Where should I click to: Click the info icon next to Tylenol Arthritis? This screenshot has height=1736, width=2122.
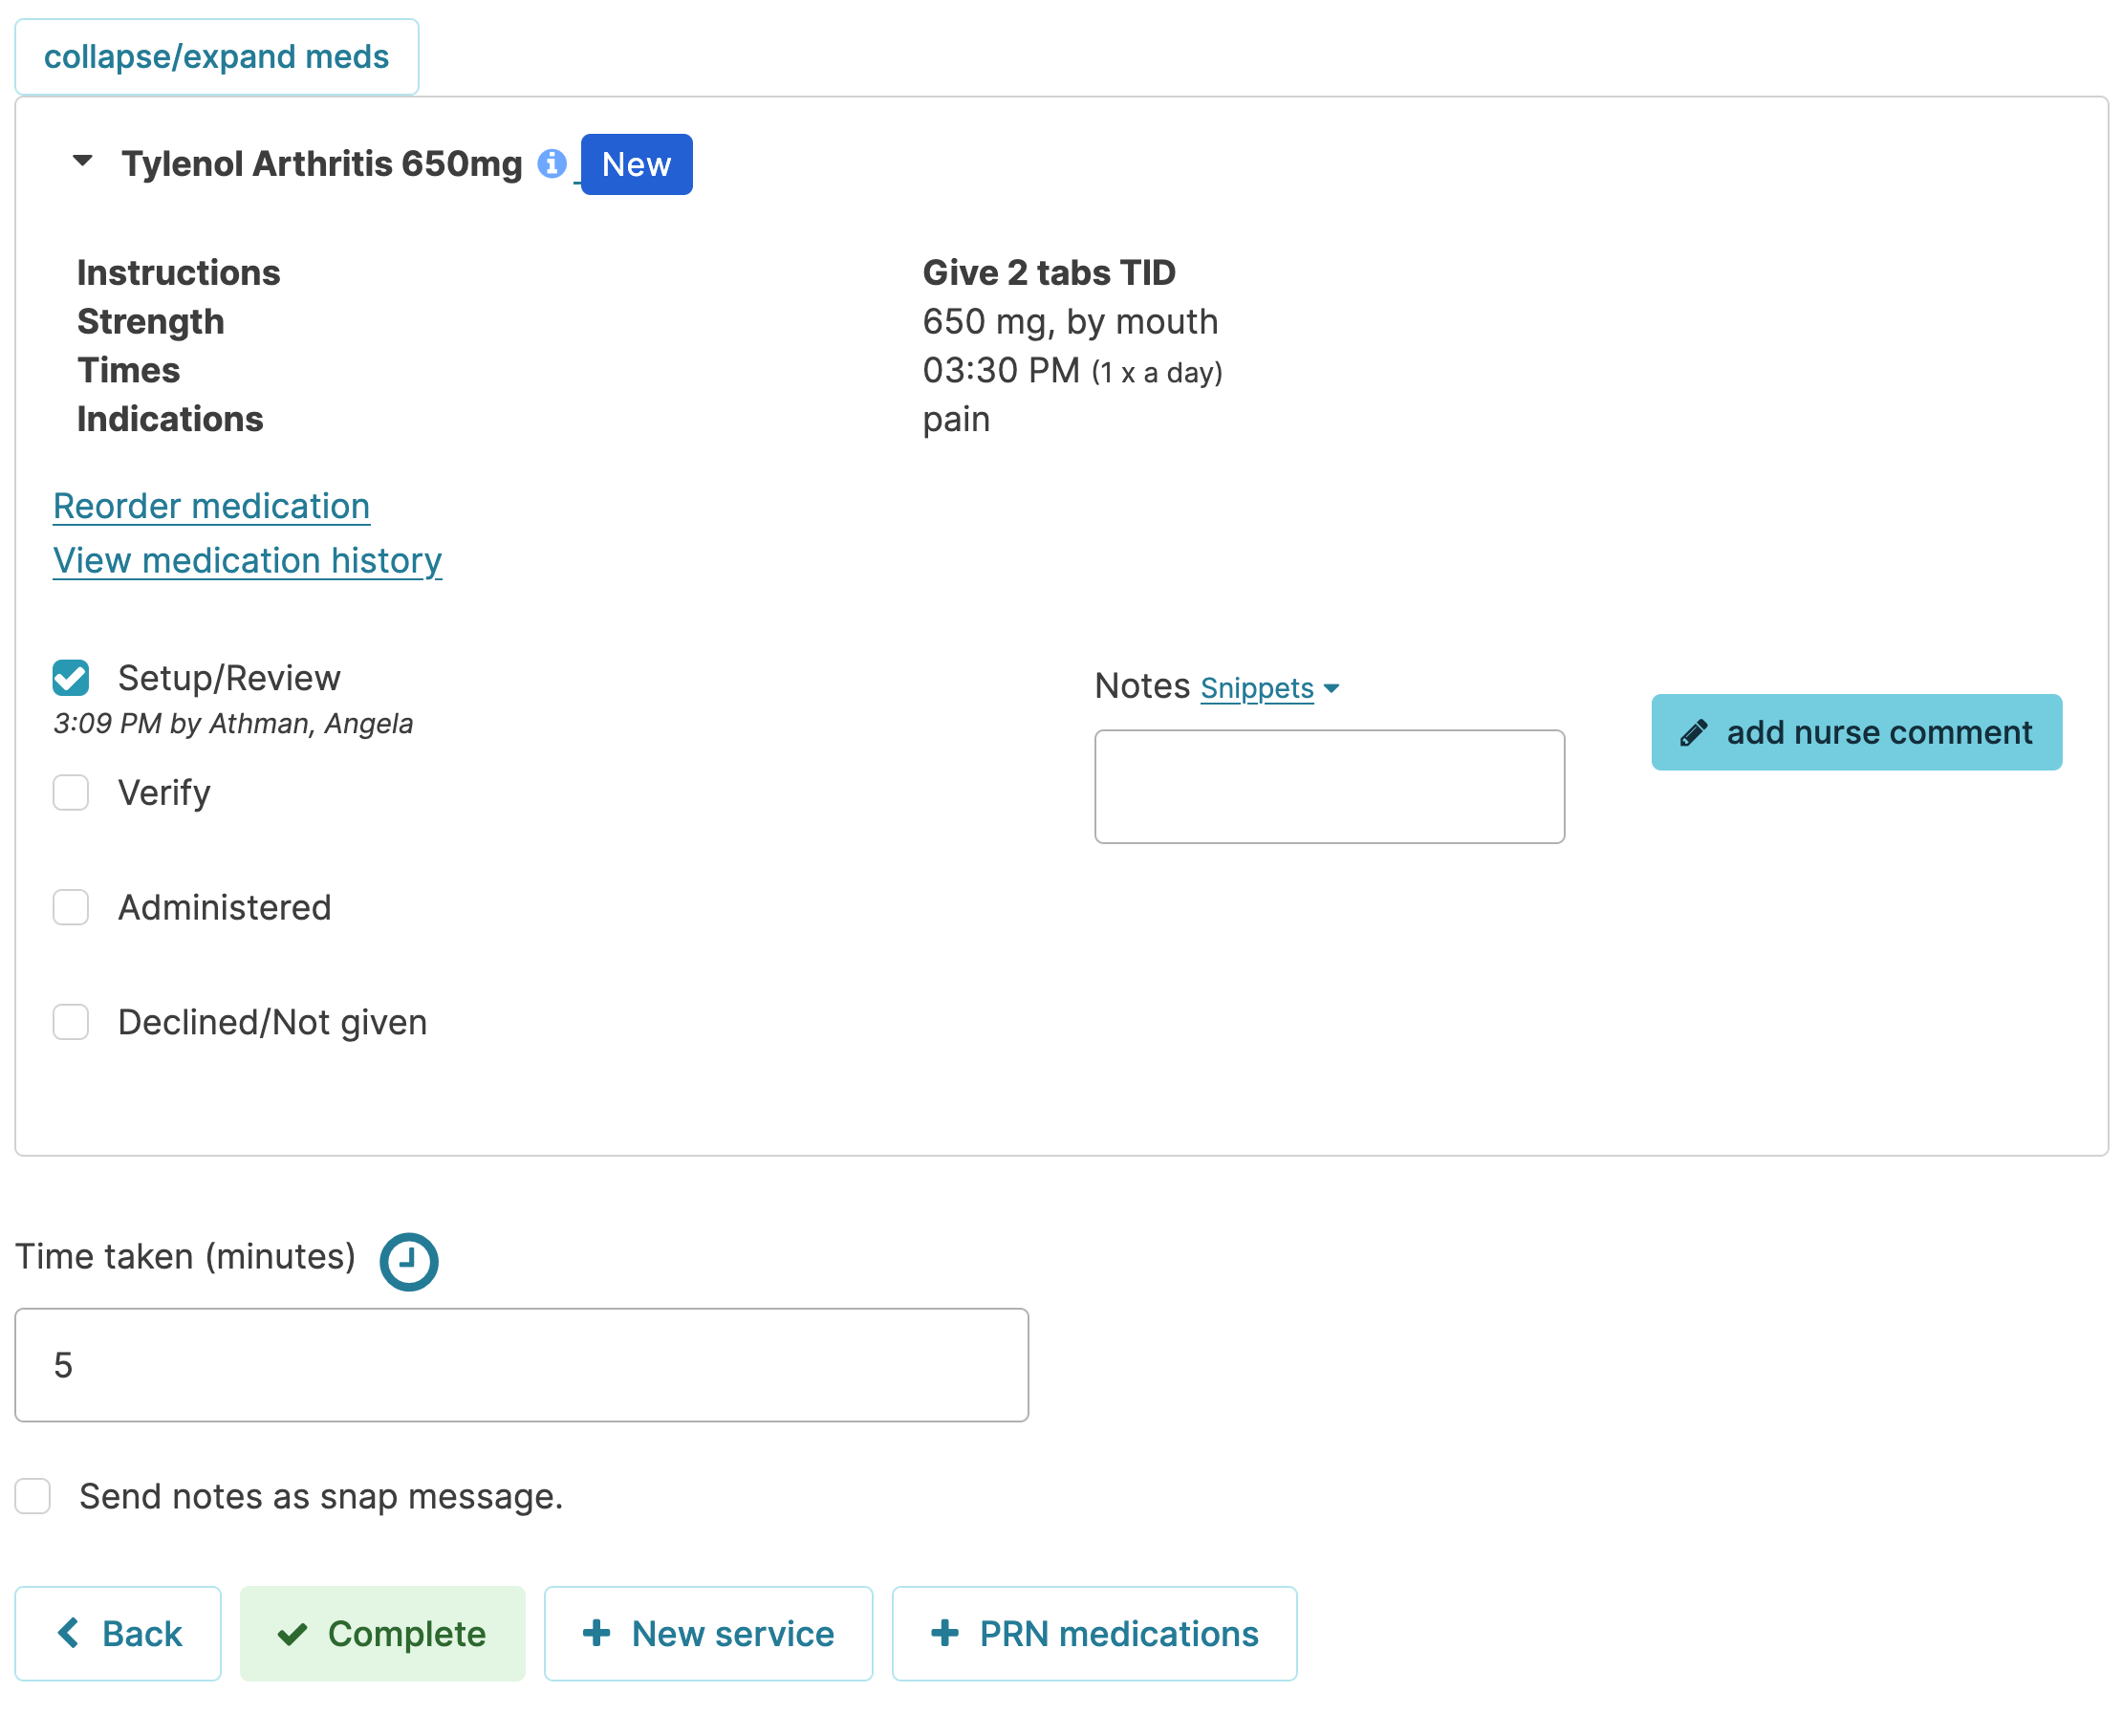click(x=551, y=163)
